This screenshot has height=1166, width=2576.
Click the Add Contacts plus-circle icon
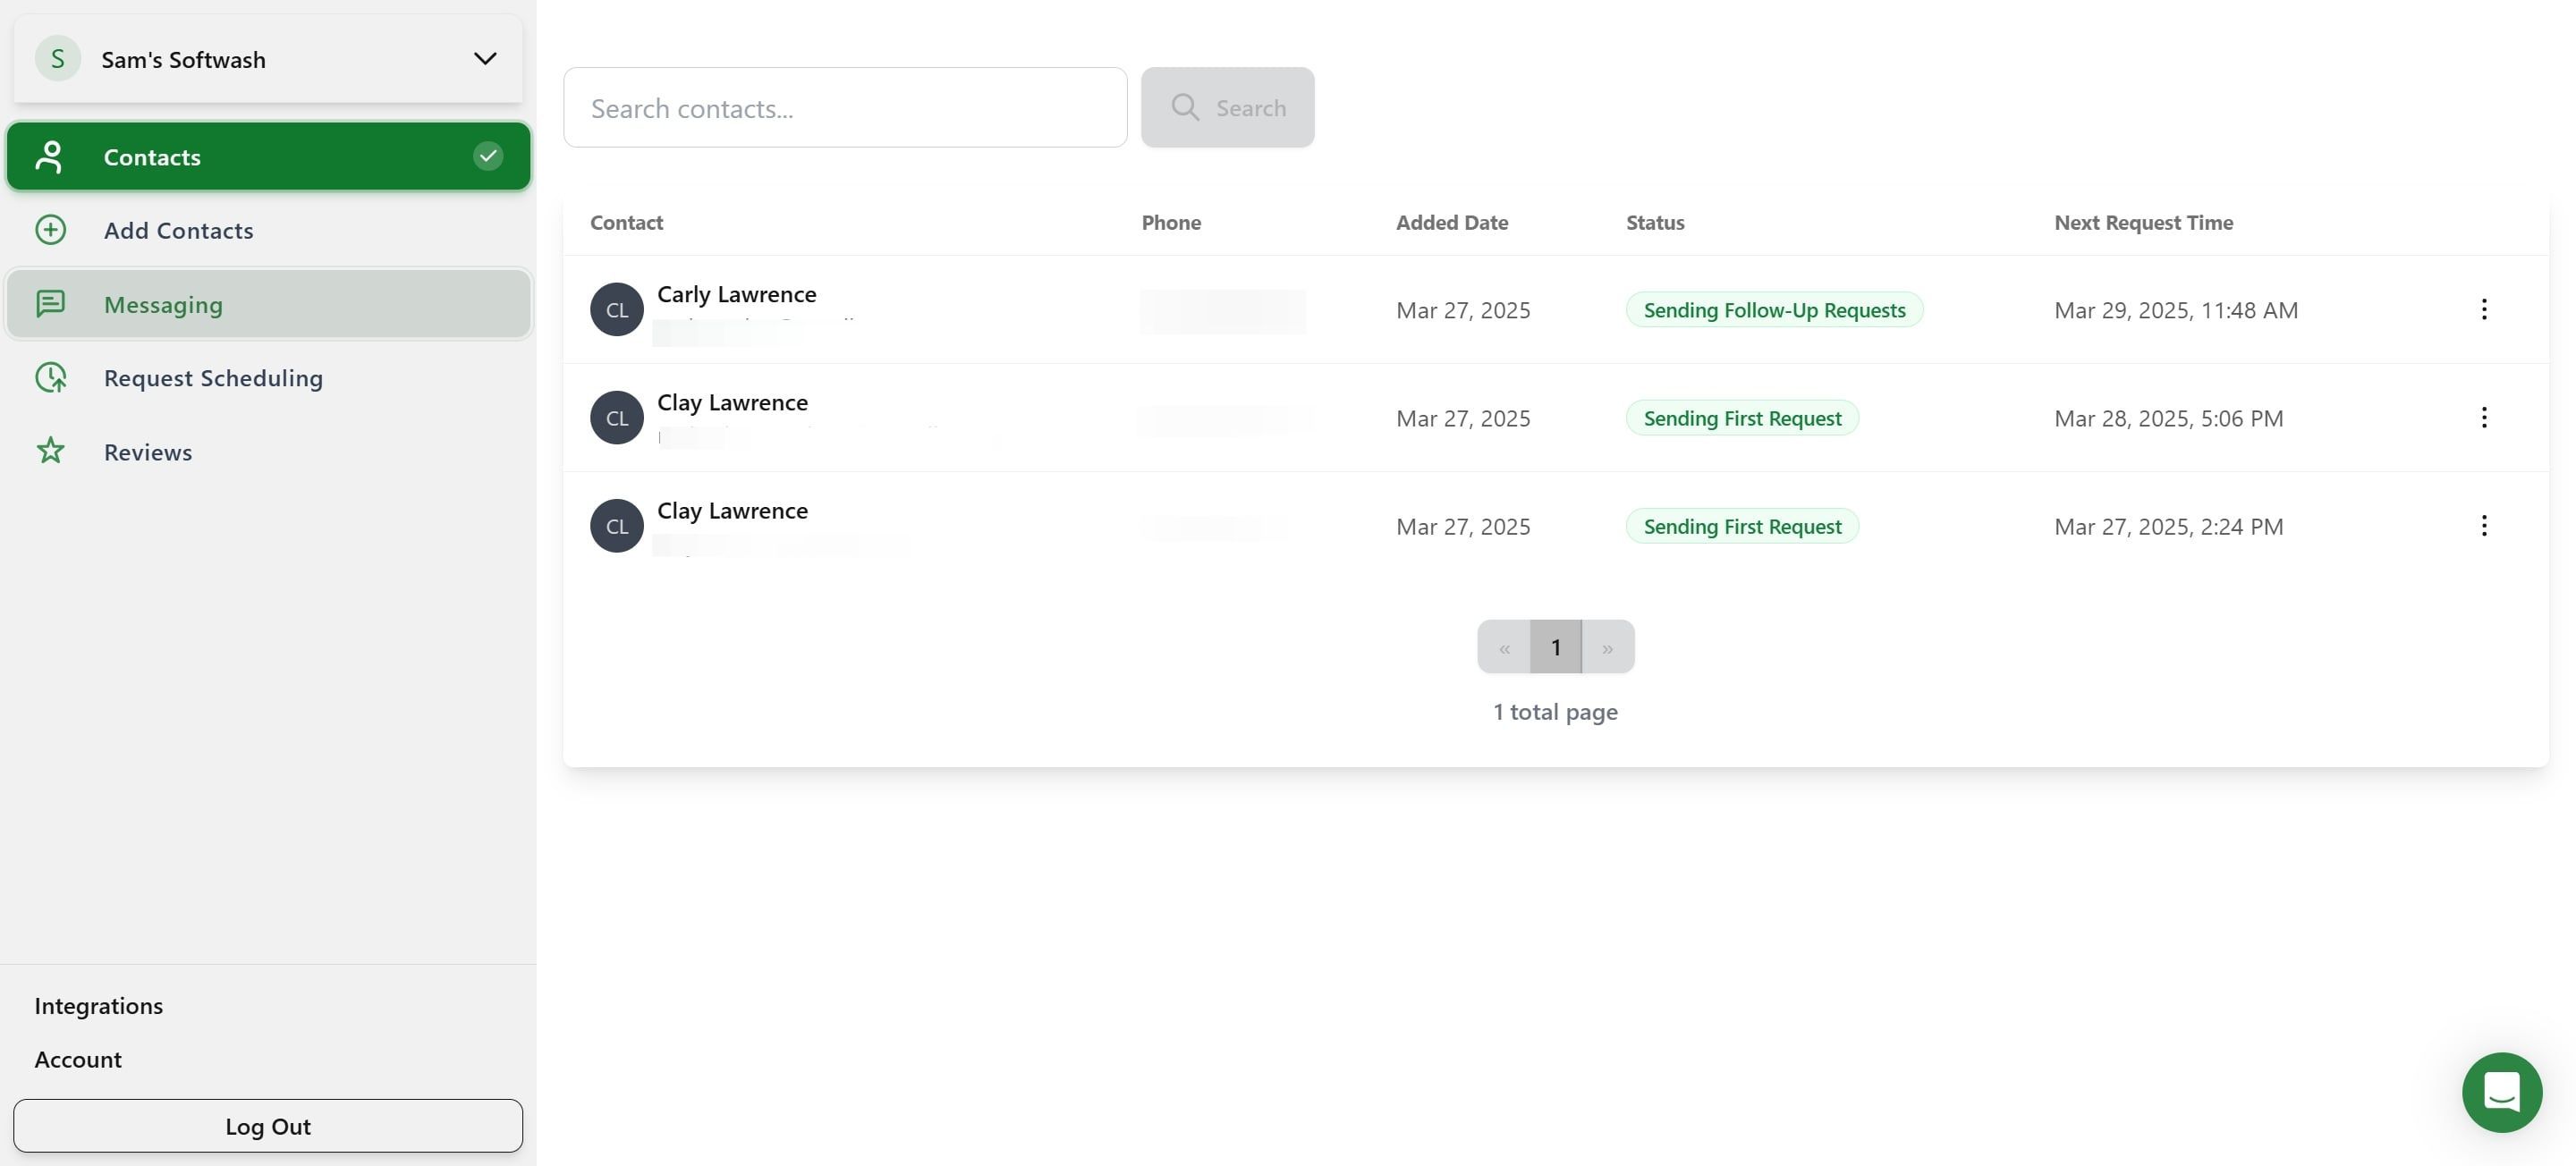click(51, 230)
